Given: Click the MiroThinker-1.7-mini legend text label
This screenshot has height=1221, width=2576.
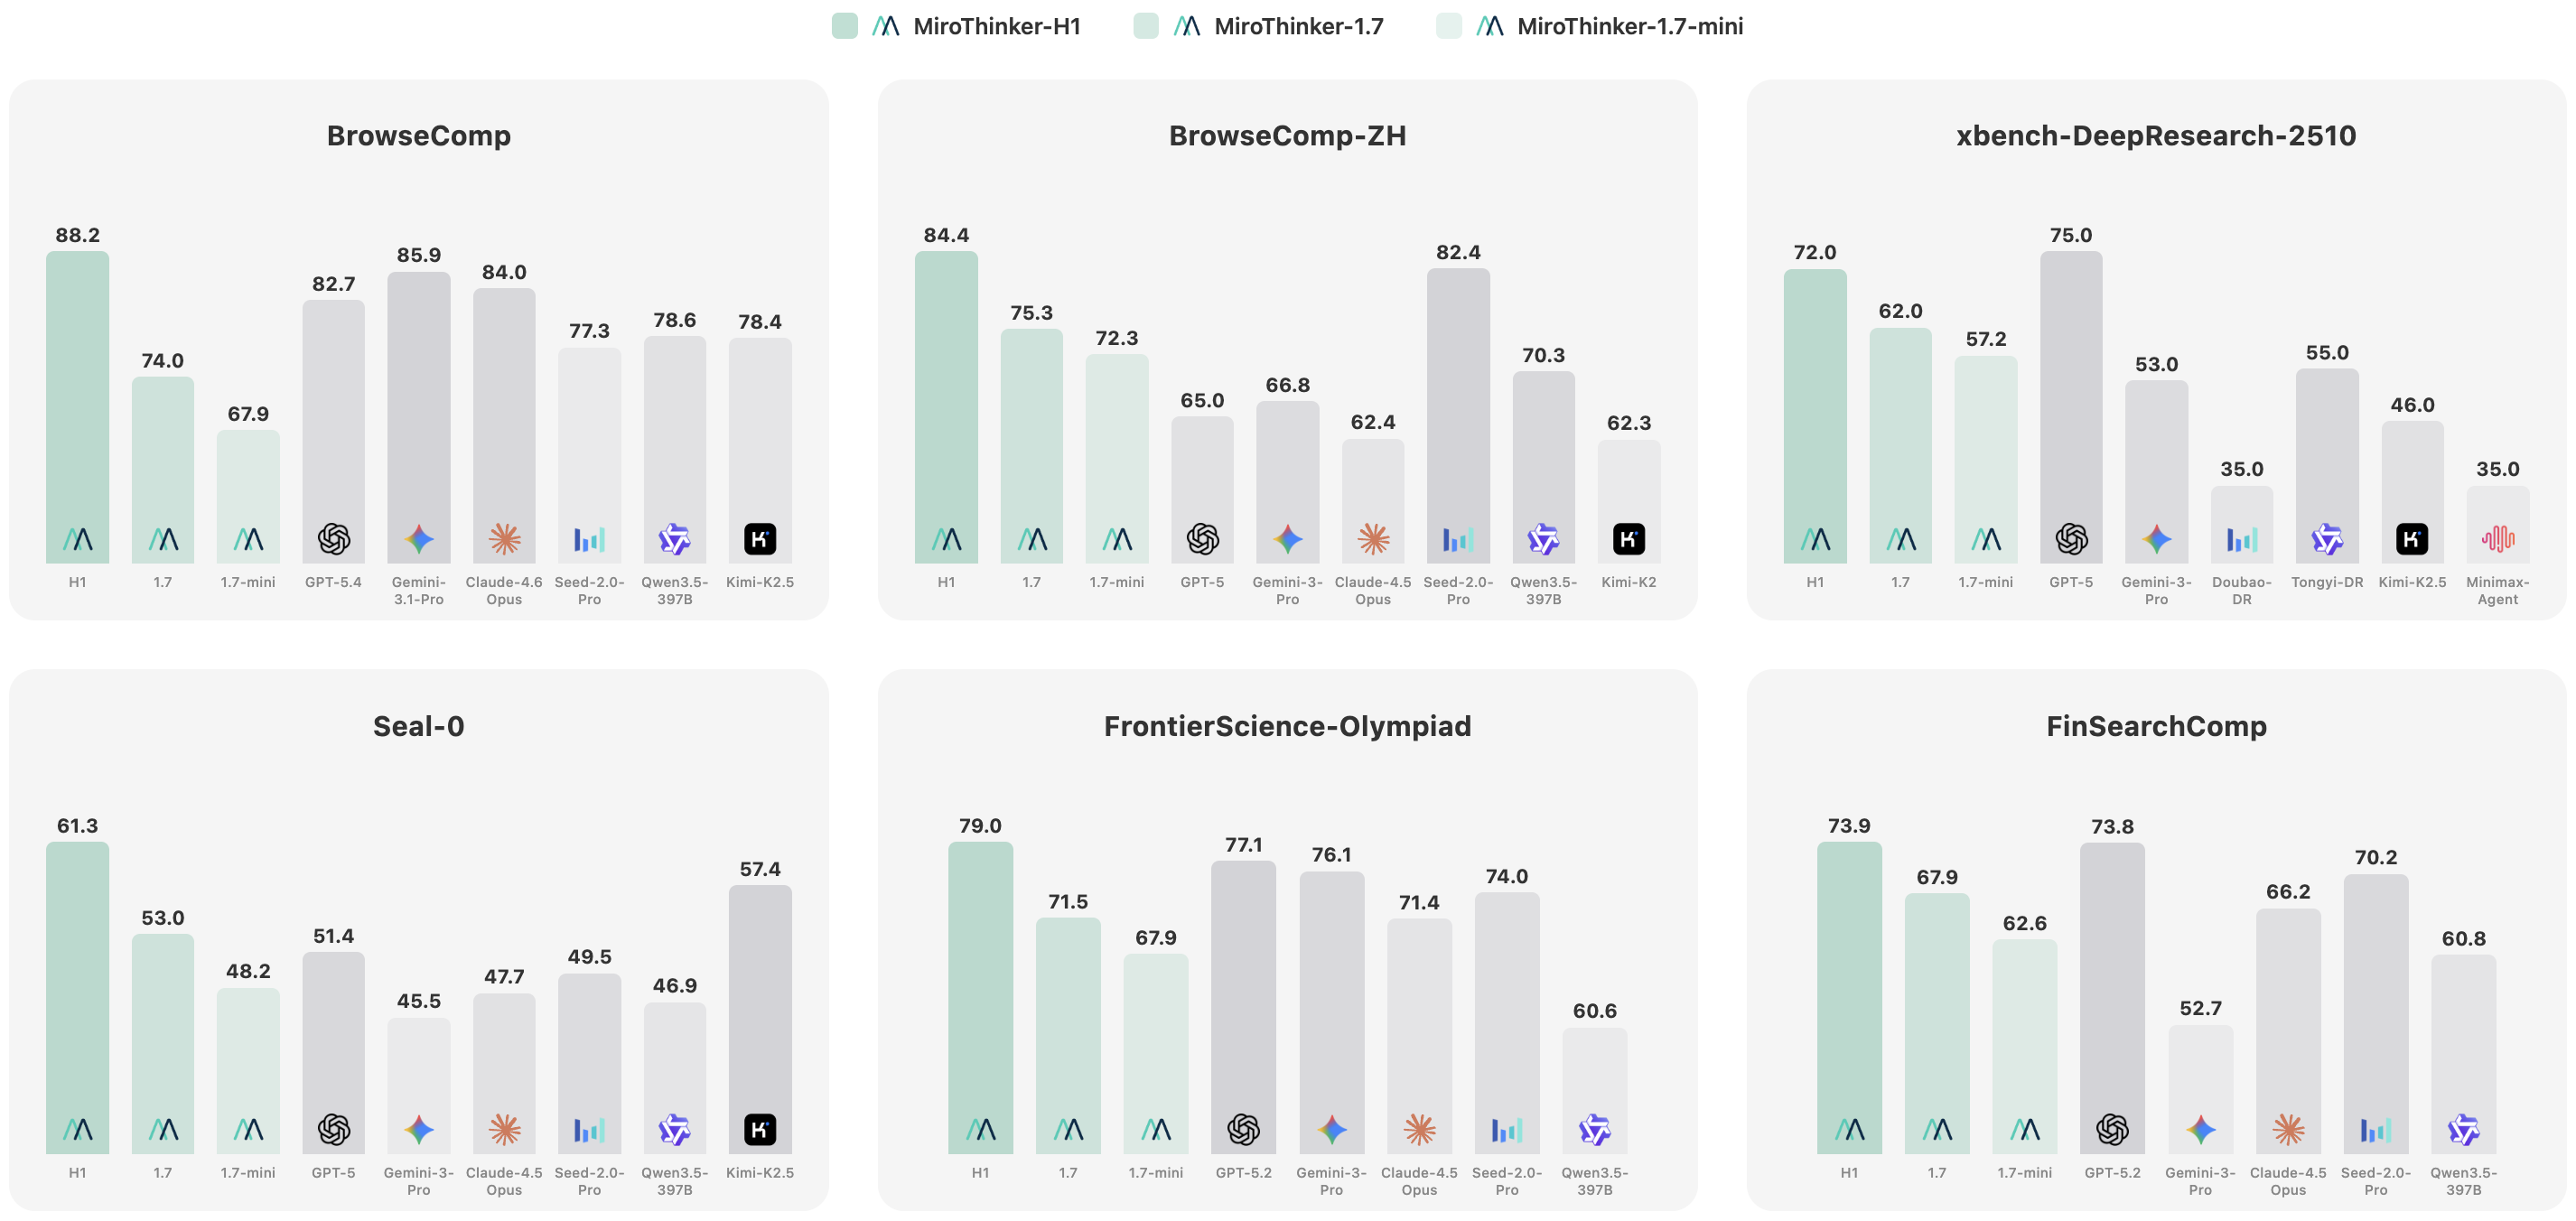Looking at the screenshot, I should 1629,26.
